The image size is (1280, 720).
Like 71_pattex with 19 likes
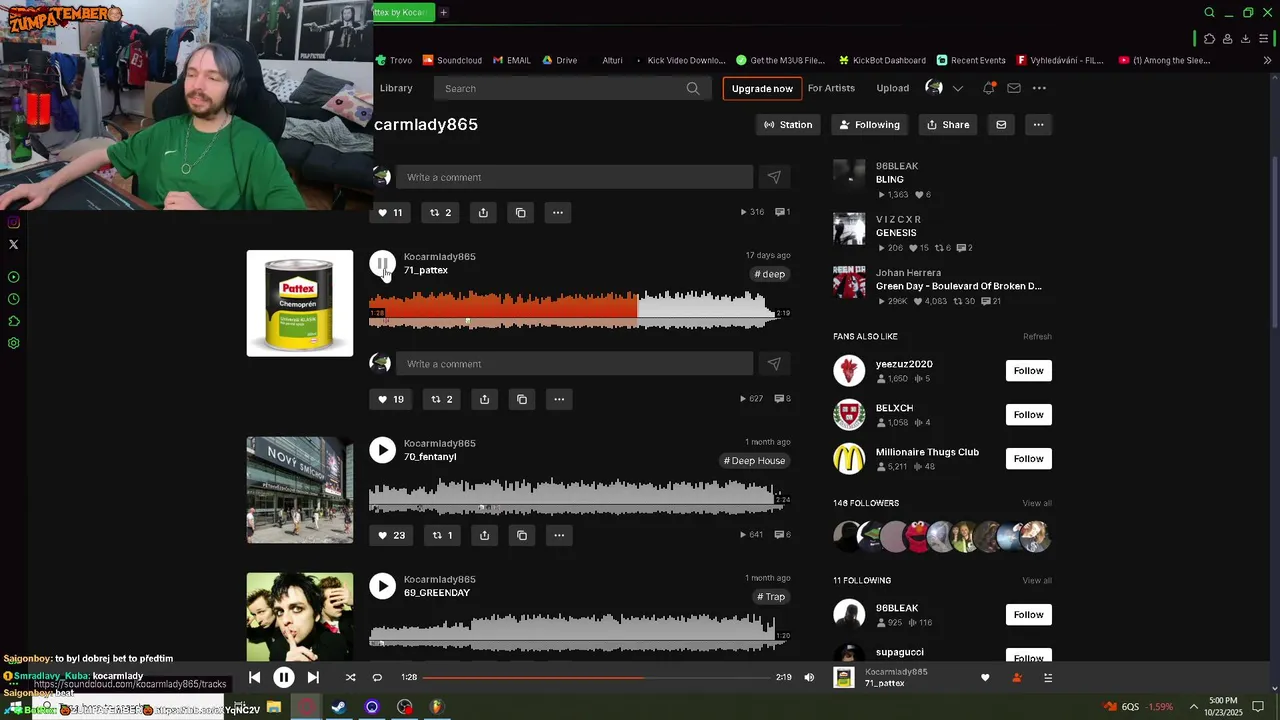[x=390, y=399]
